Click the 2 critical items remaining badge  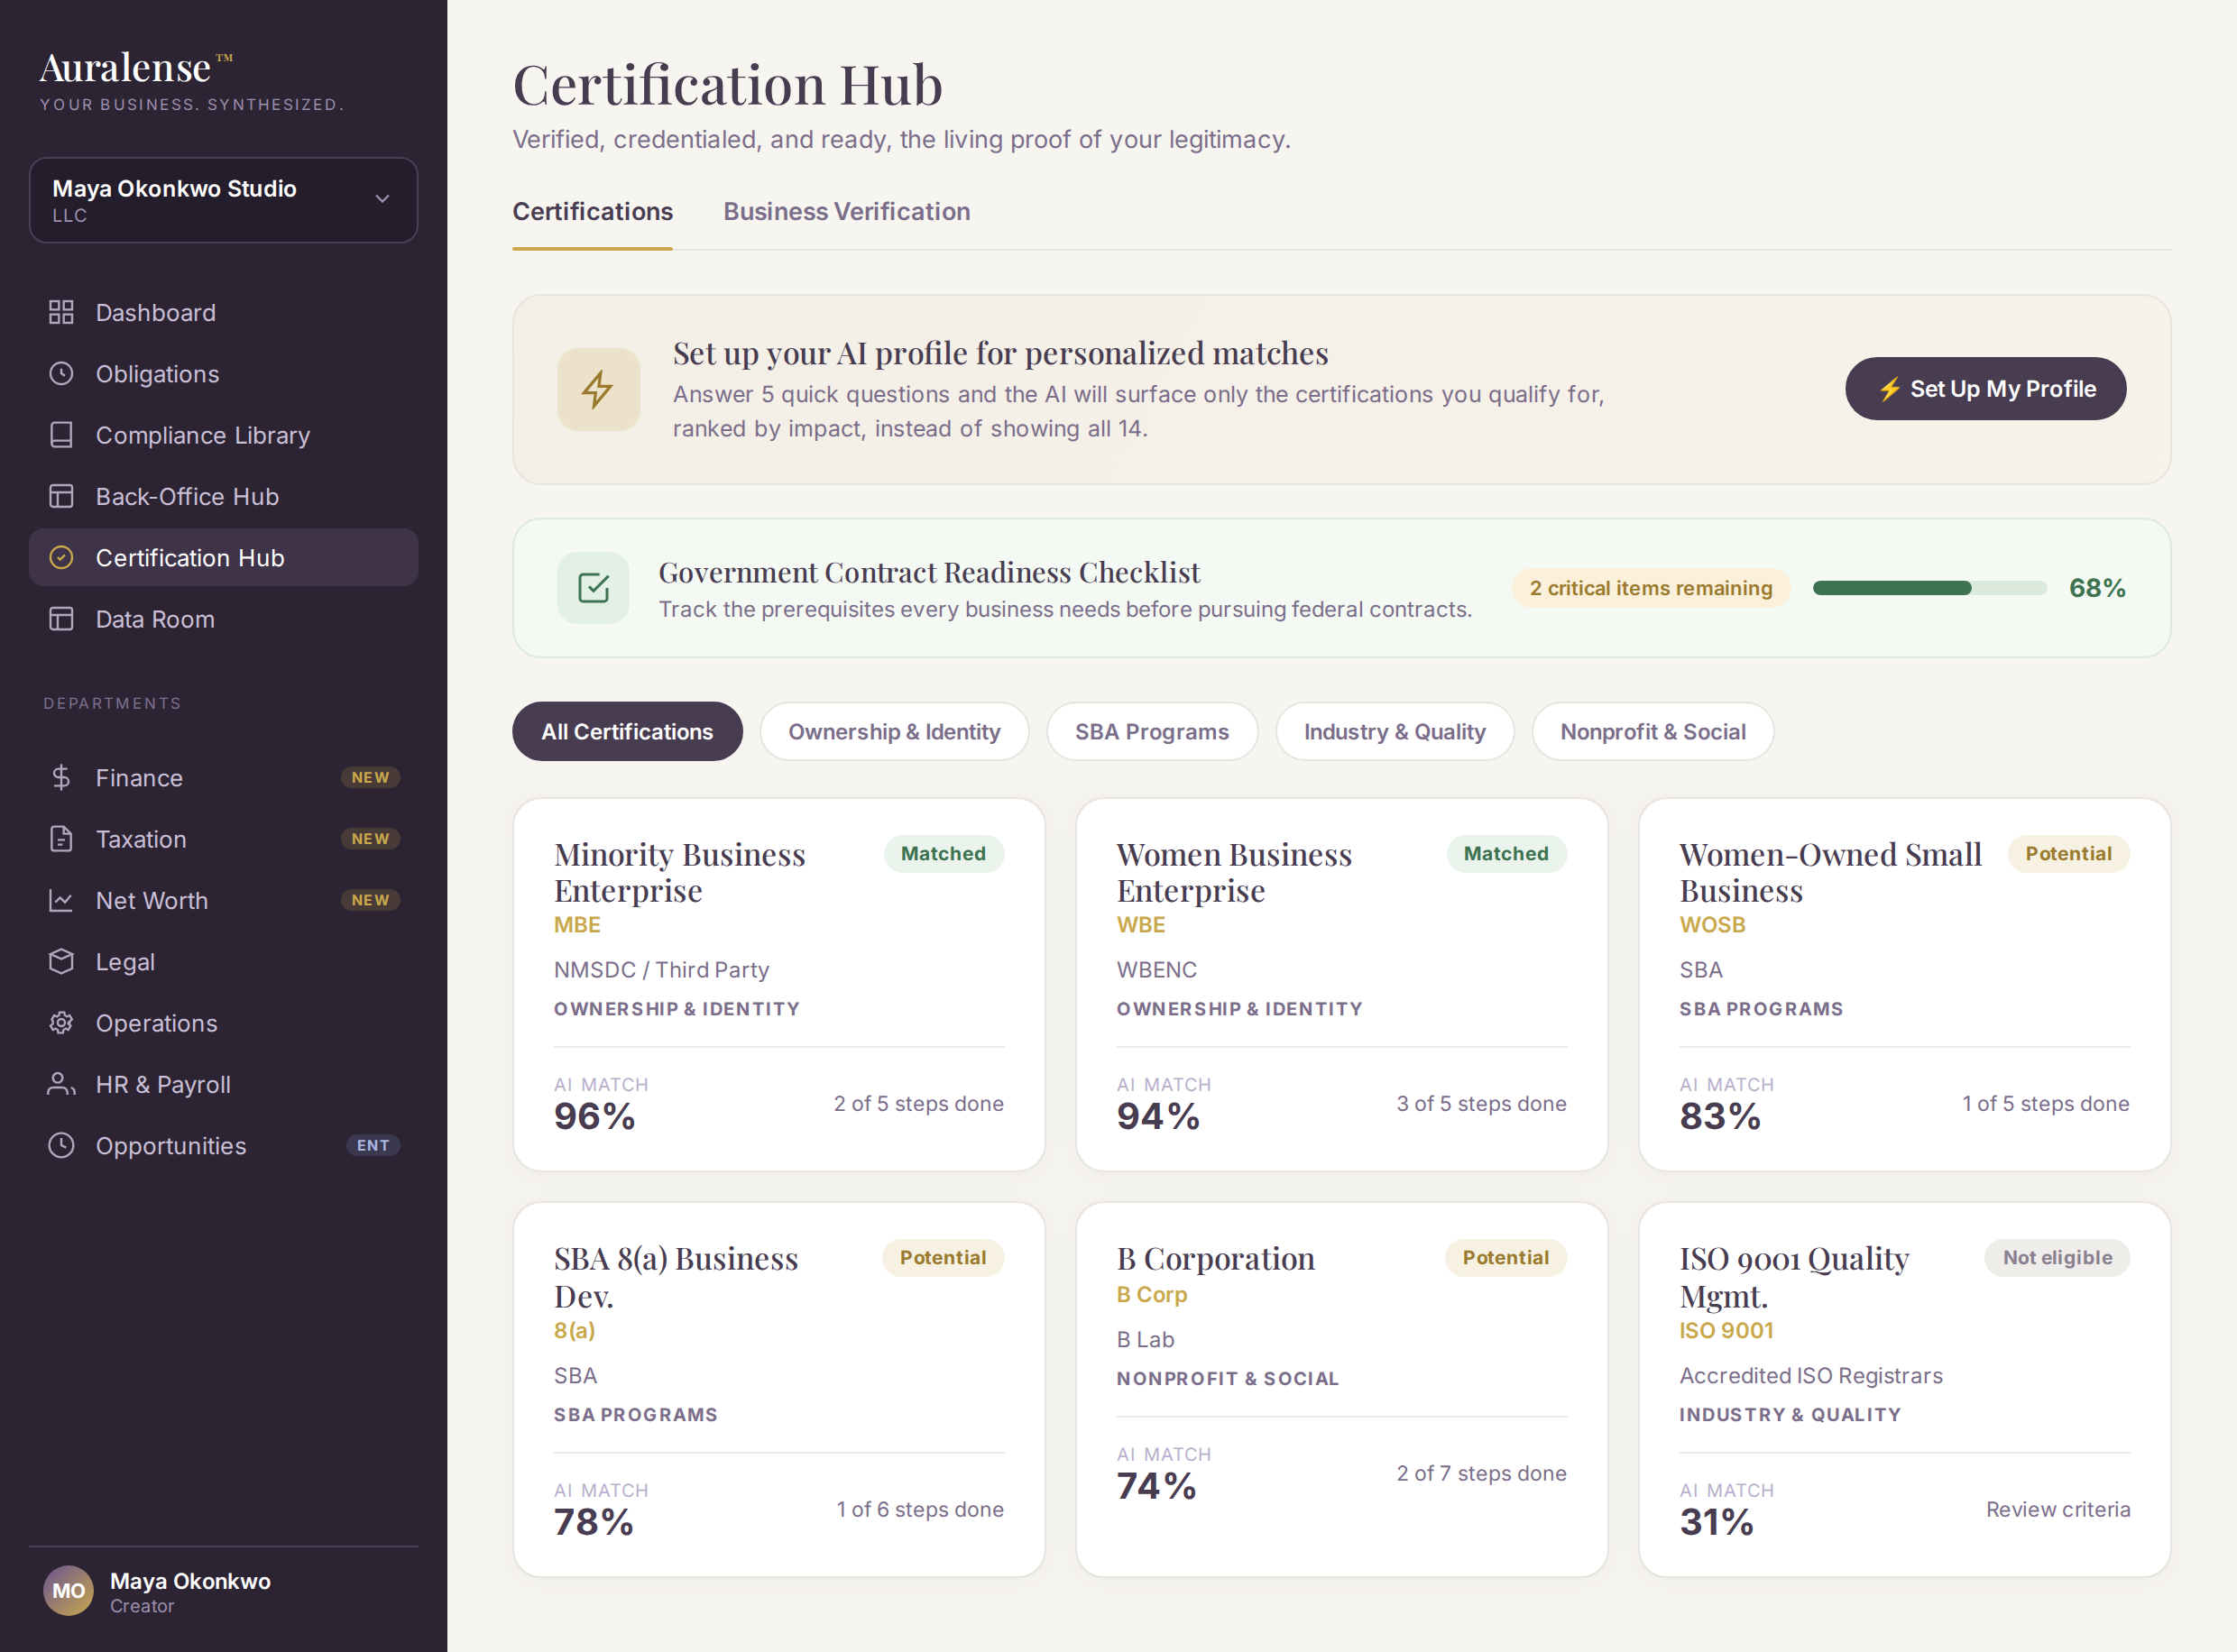[x=1650, y=588]
